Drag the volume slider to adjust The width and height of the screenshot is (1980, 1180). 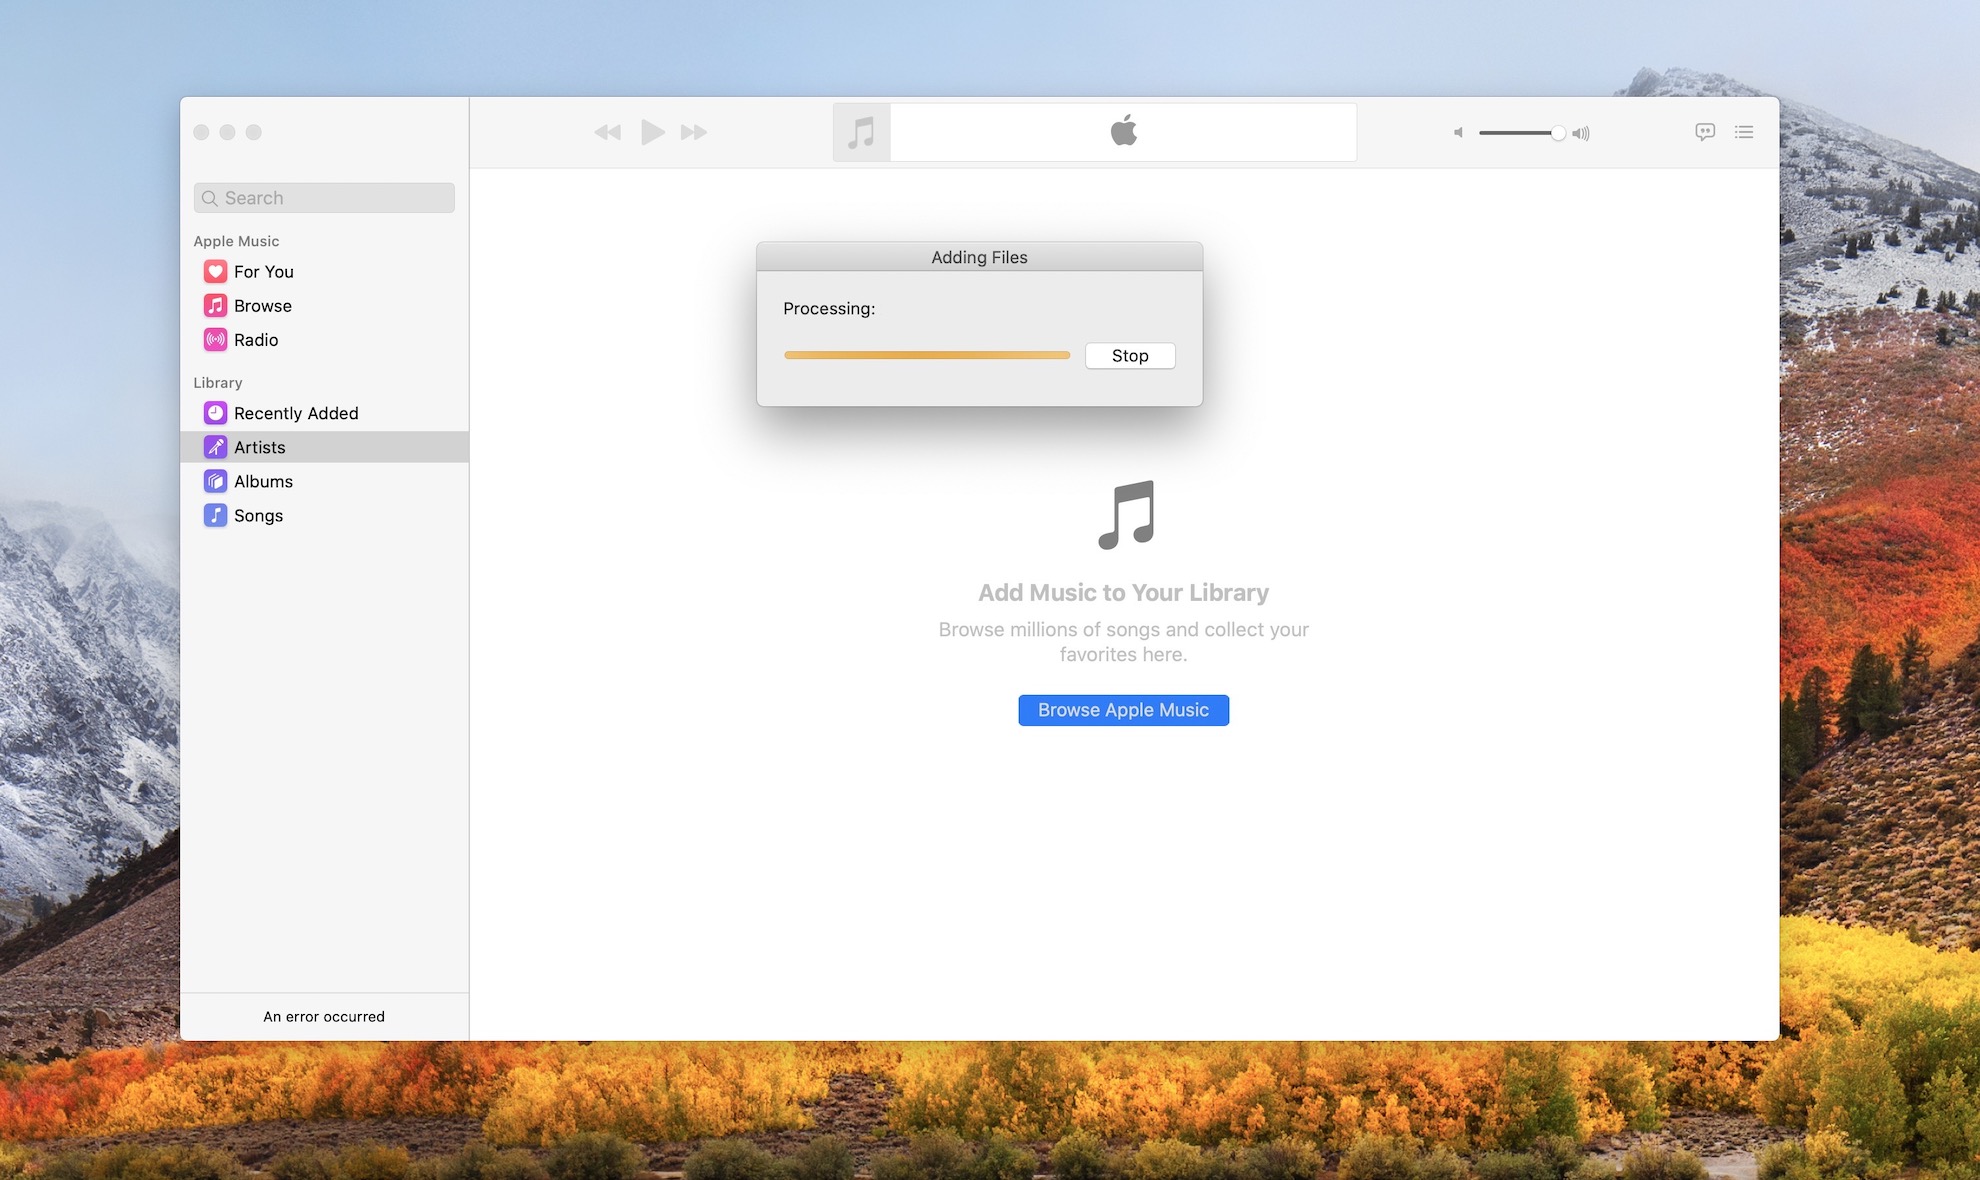pos(1557,132)
